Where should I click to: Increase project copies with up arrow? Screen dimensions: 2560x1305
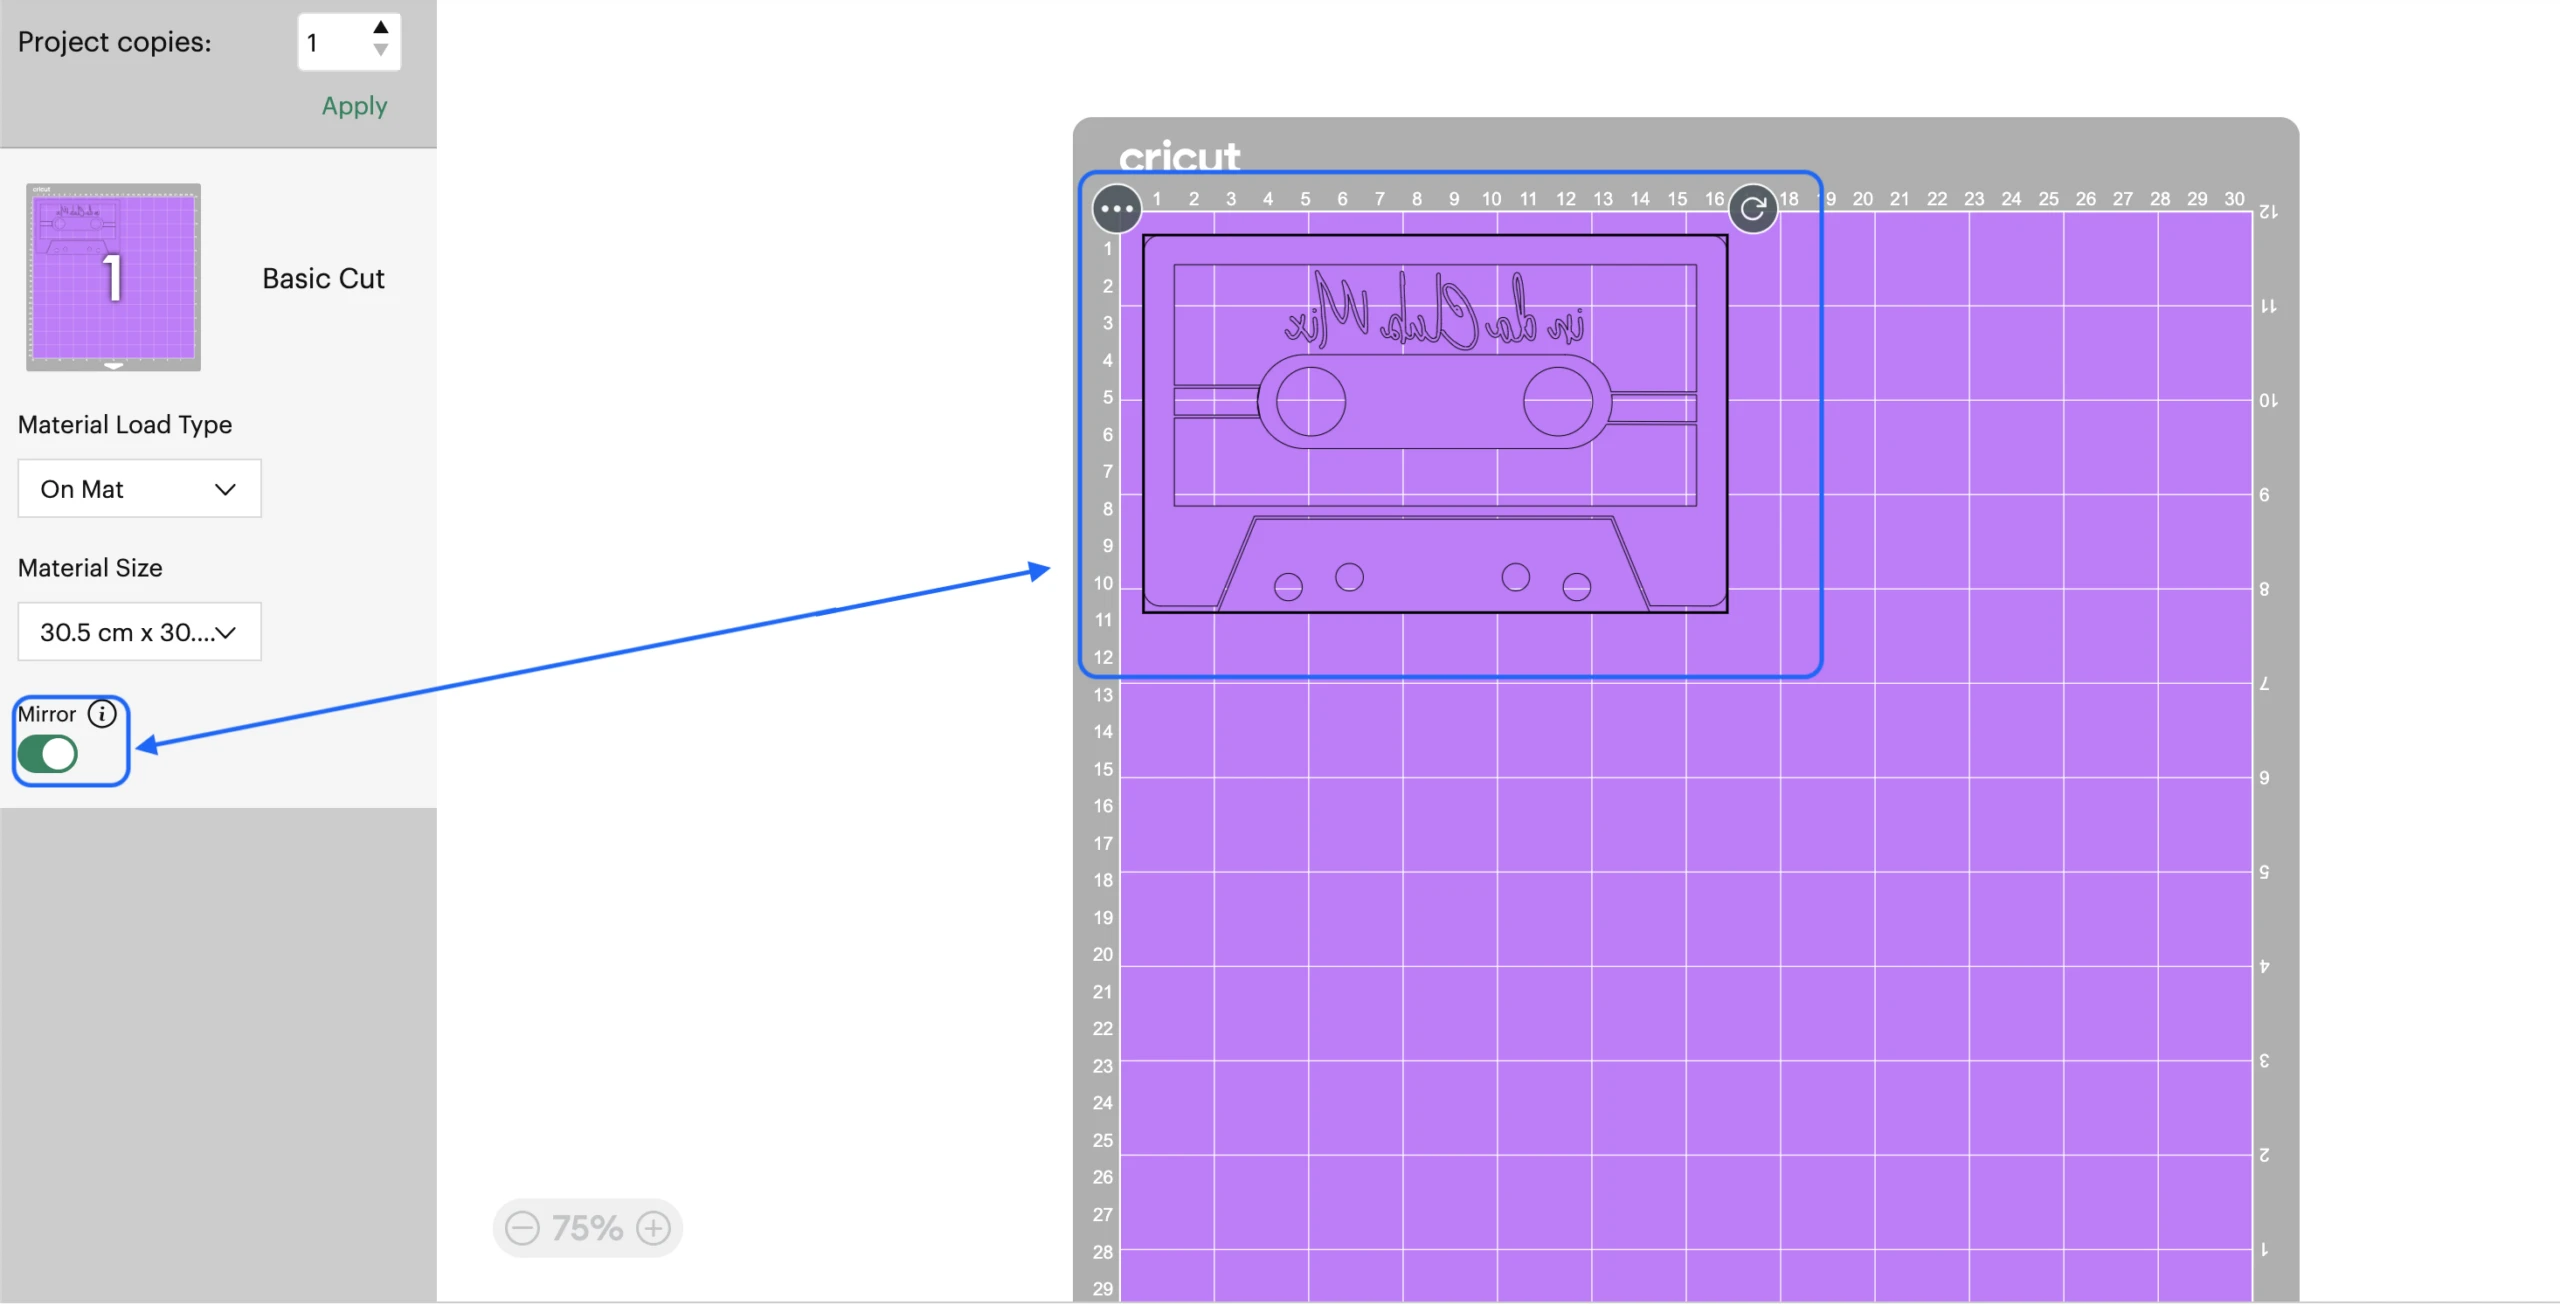(x=381, y=28)
